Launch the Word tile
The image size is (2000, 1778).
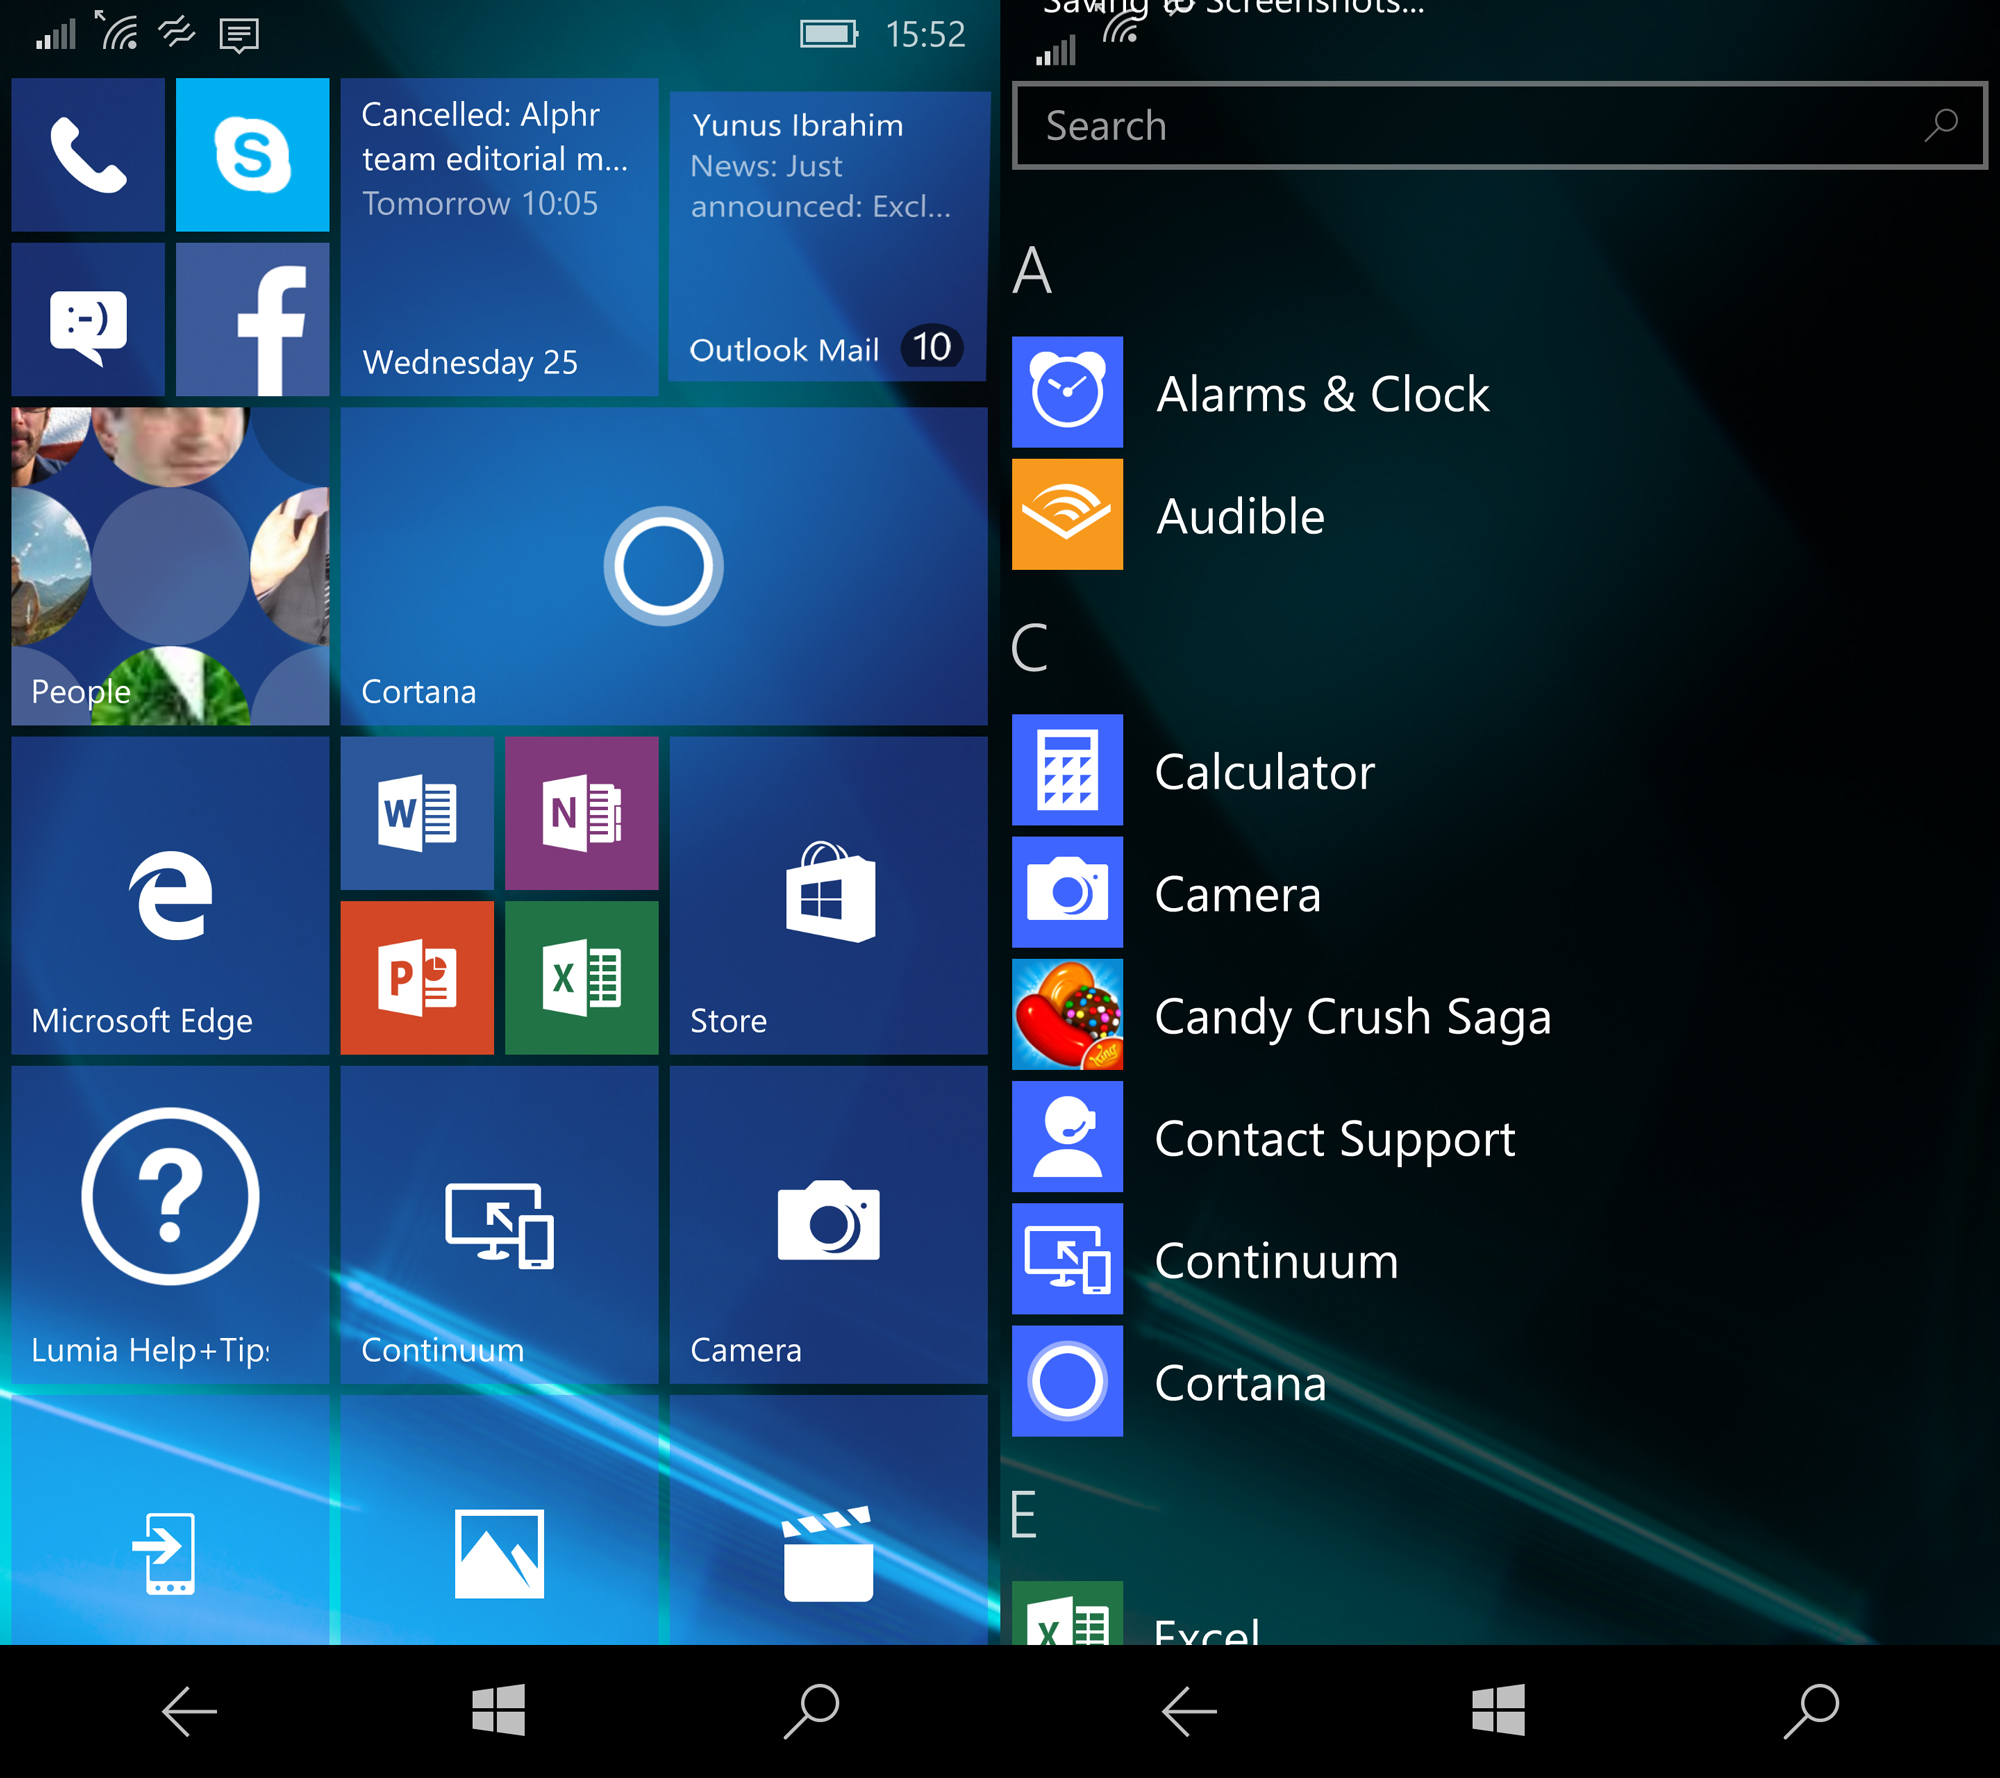tap(417, 813)
